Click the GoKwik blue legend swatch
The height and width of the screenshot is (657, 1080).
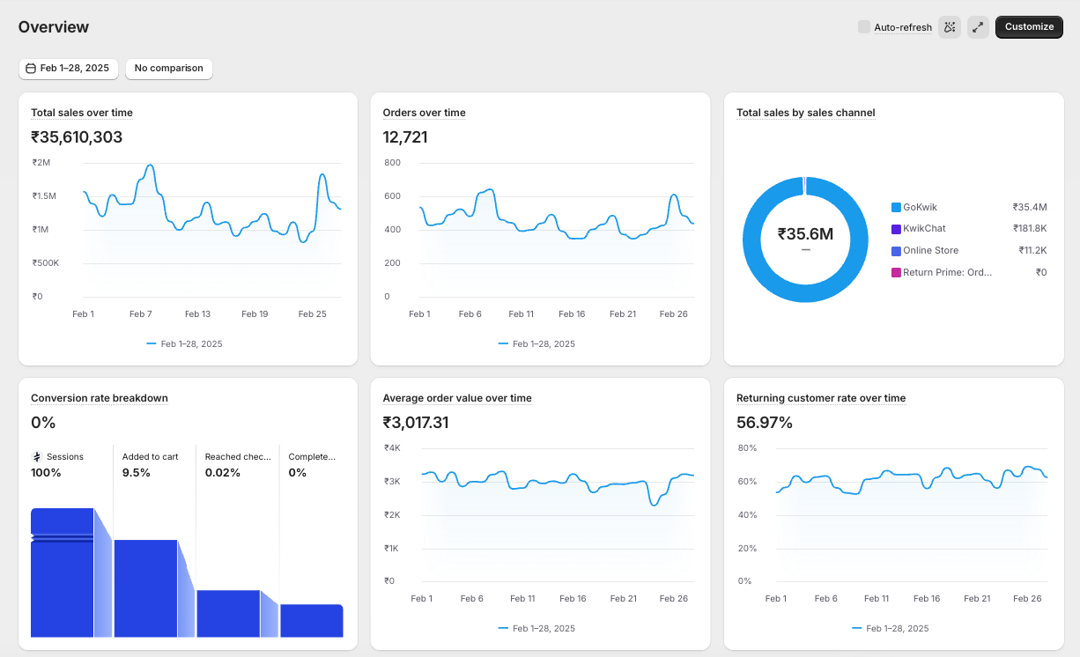point(896,207)
